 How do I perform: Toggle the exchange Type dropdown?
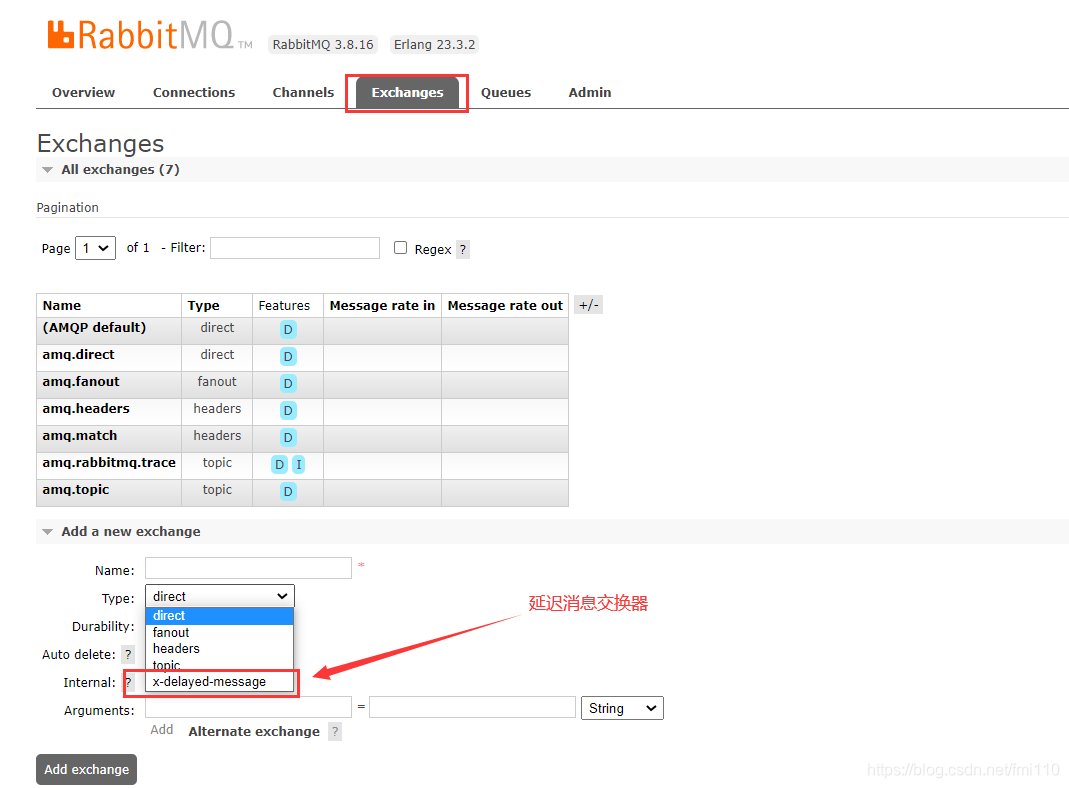coord(220,596)
